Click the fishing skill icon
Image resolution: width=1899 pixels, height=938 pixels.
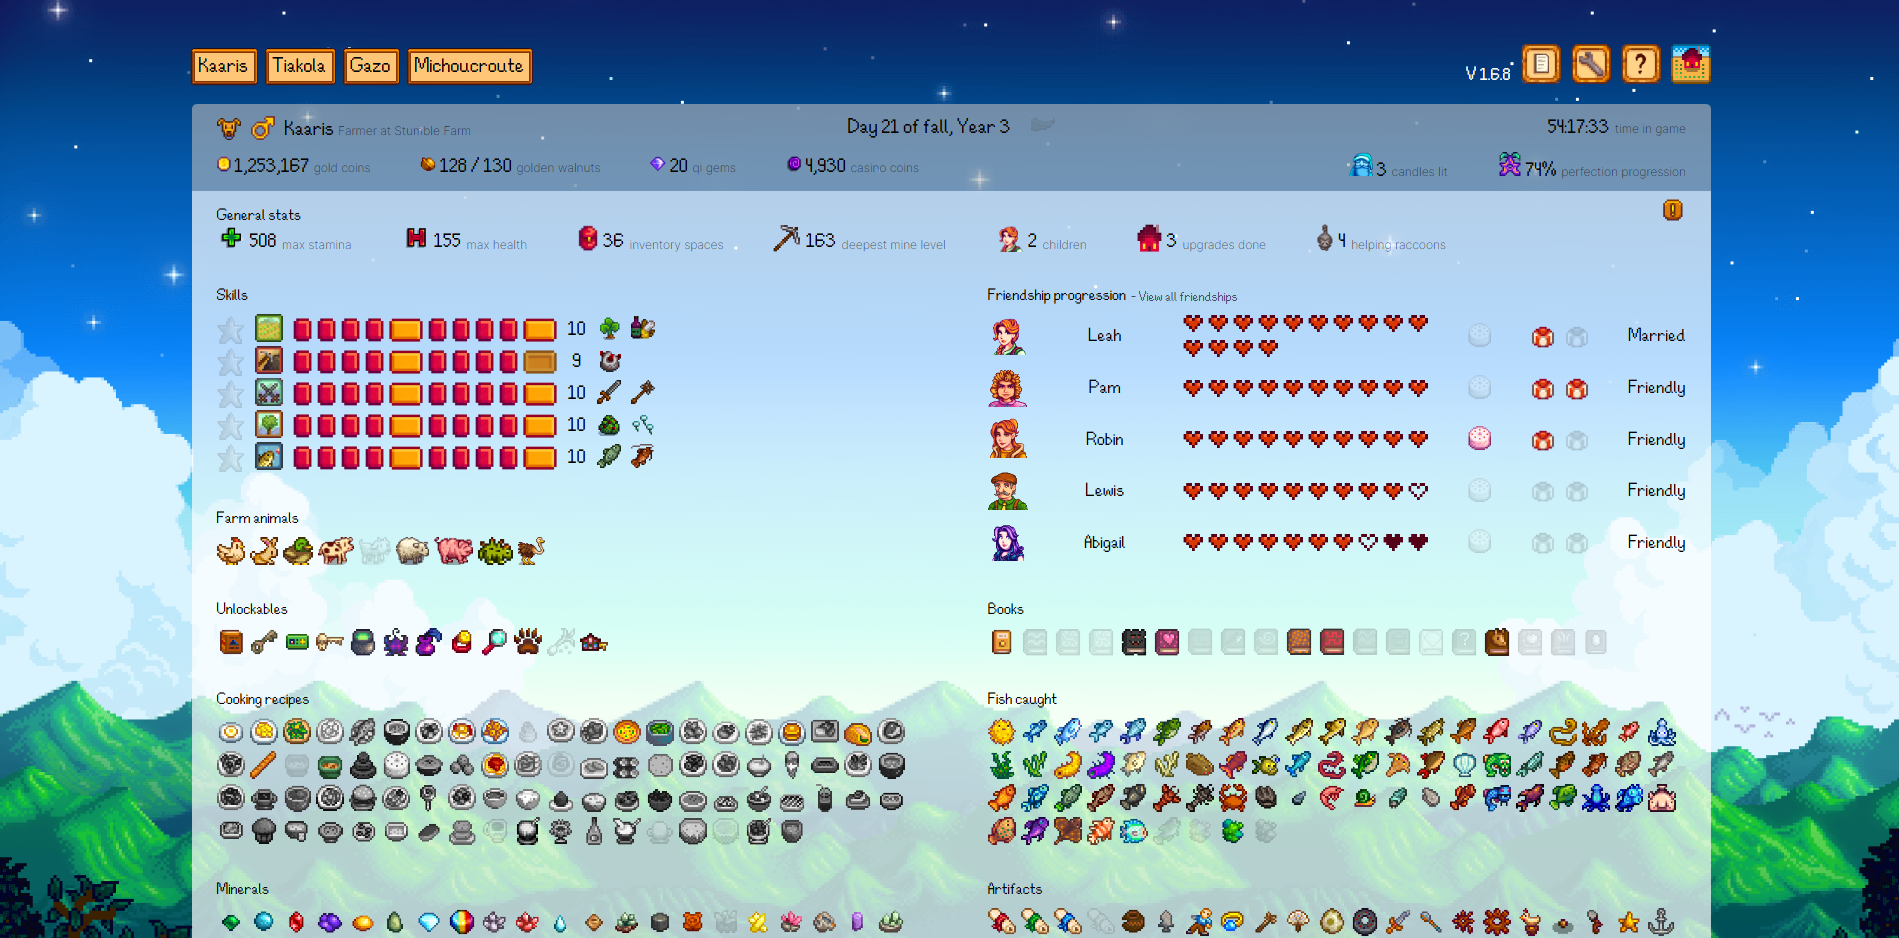tap(269, 457)
